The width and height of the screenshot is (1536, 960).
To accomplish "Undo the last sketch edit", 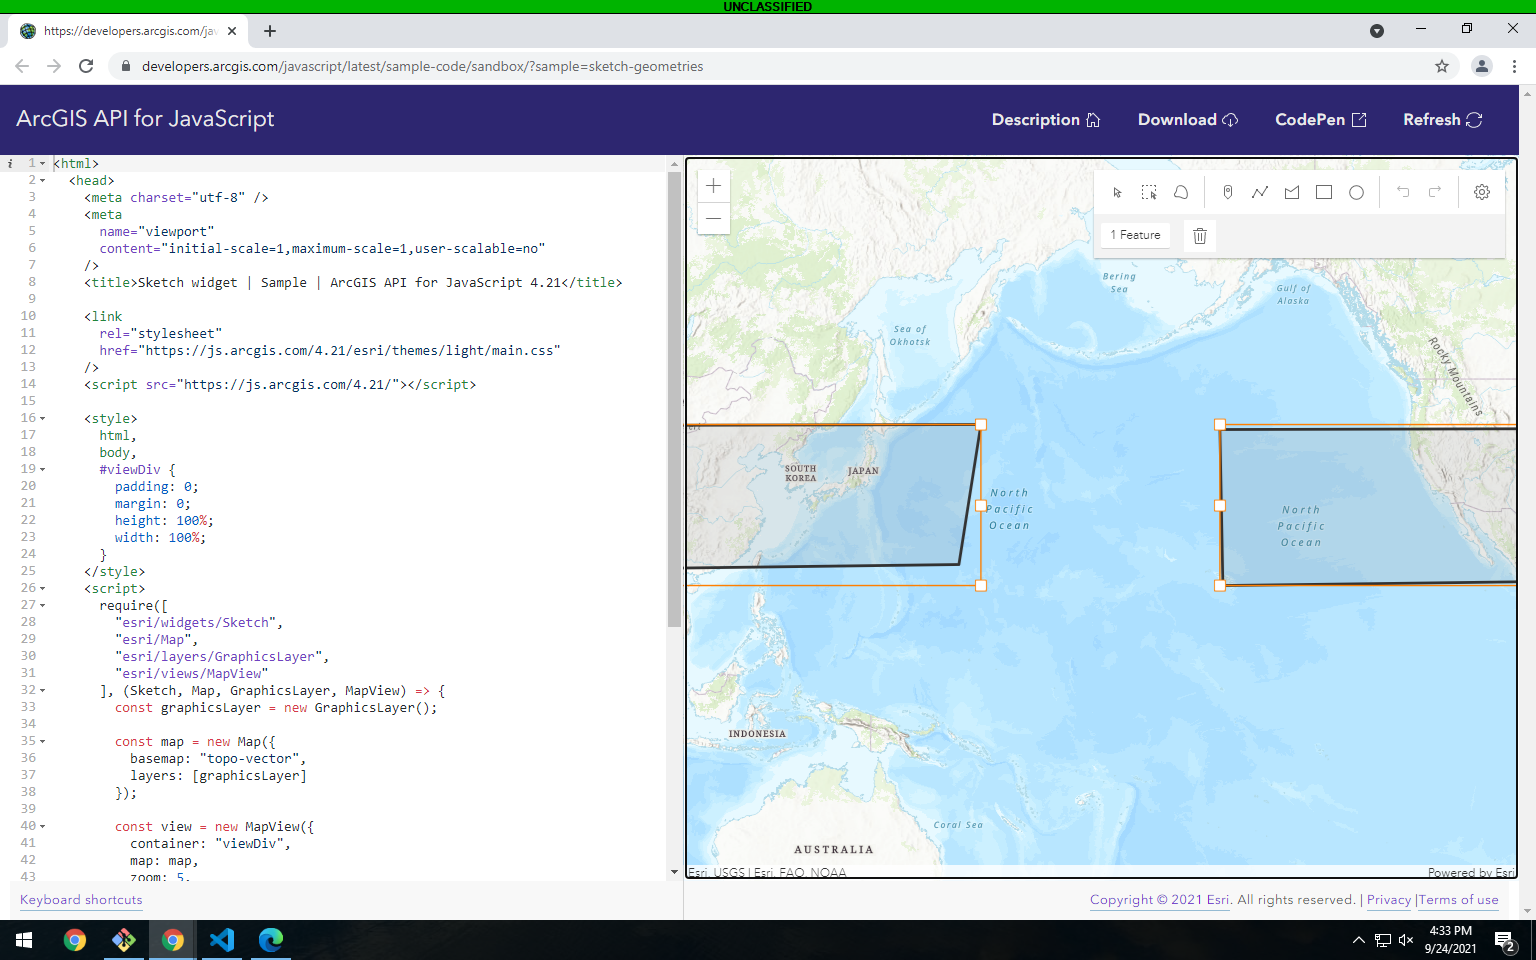I will coord(1403,192).
